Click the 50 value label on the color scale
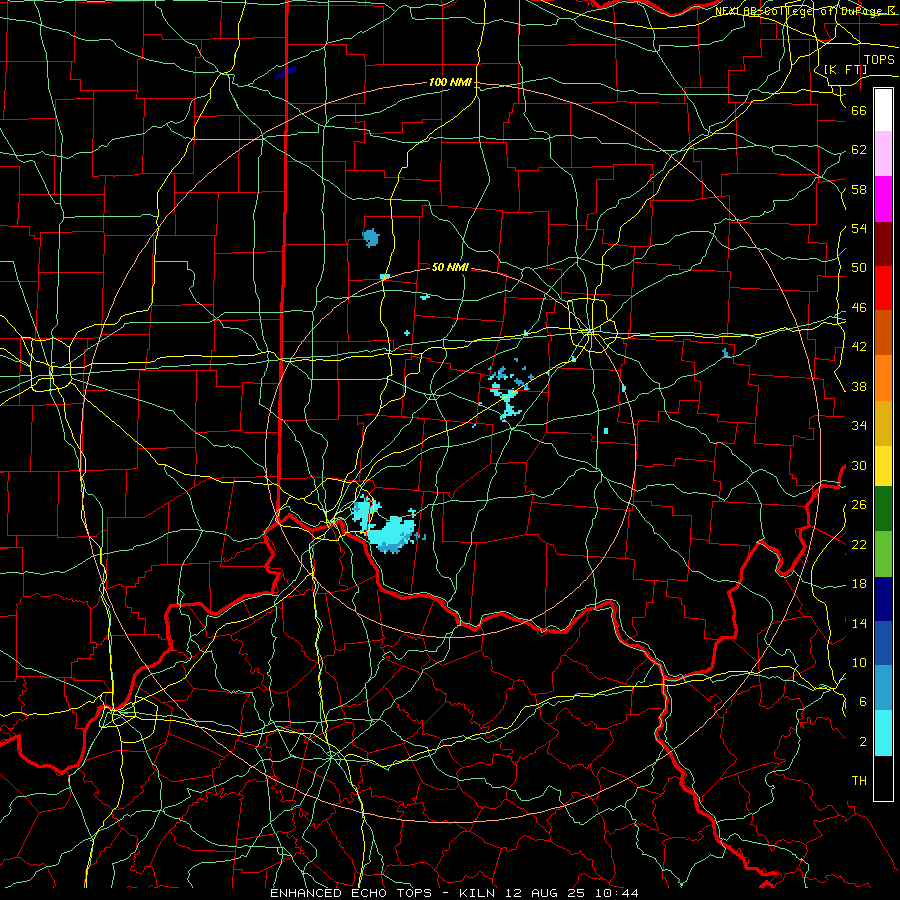Image resolution: width=900 pixels, height=900 pixels. point(859,268)
